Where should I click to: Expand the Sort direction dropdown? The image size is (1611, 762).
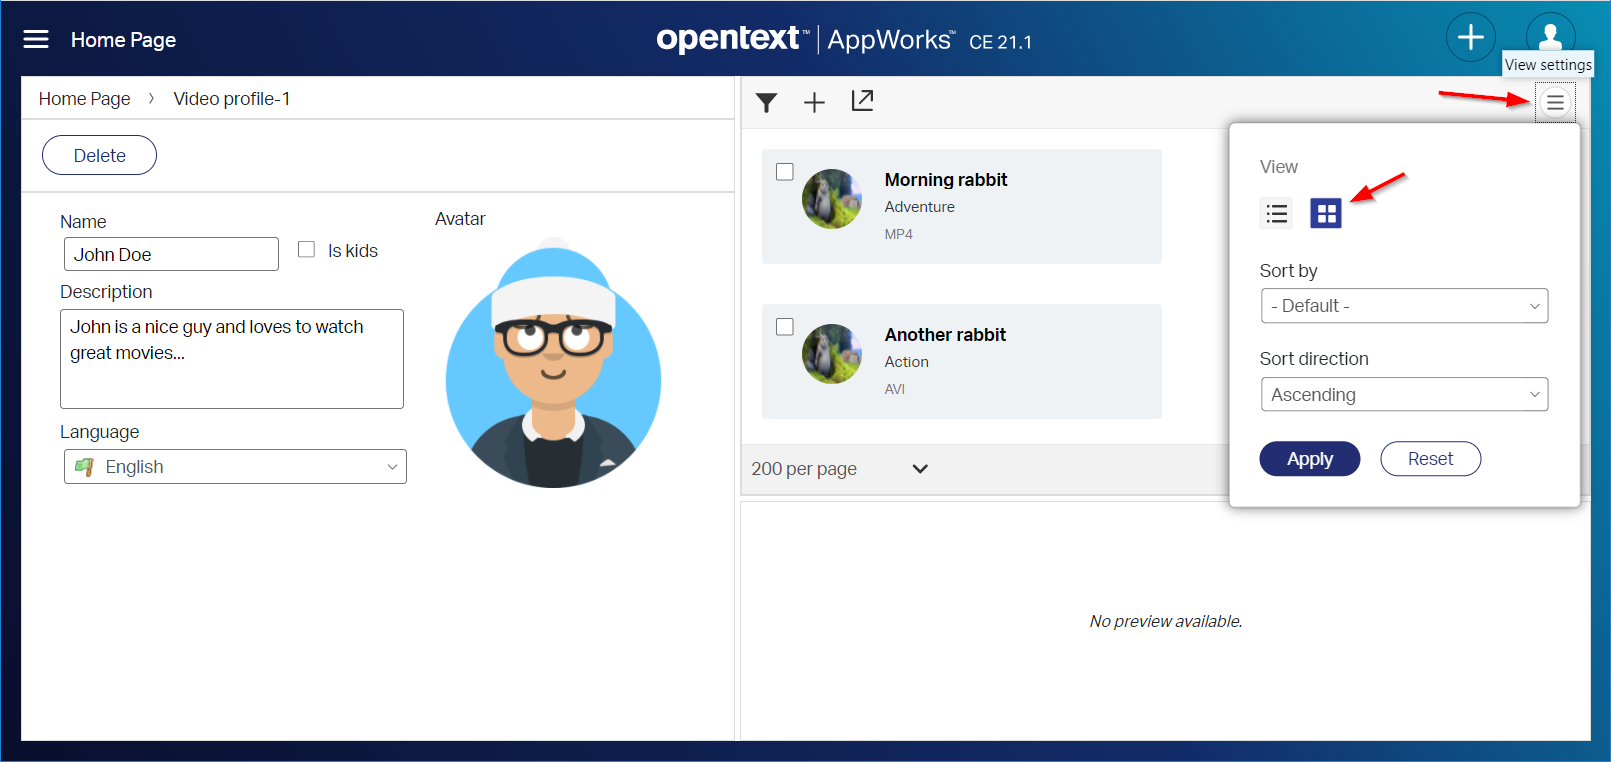pyautogui.click(x=1403, y=395)
